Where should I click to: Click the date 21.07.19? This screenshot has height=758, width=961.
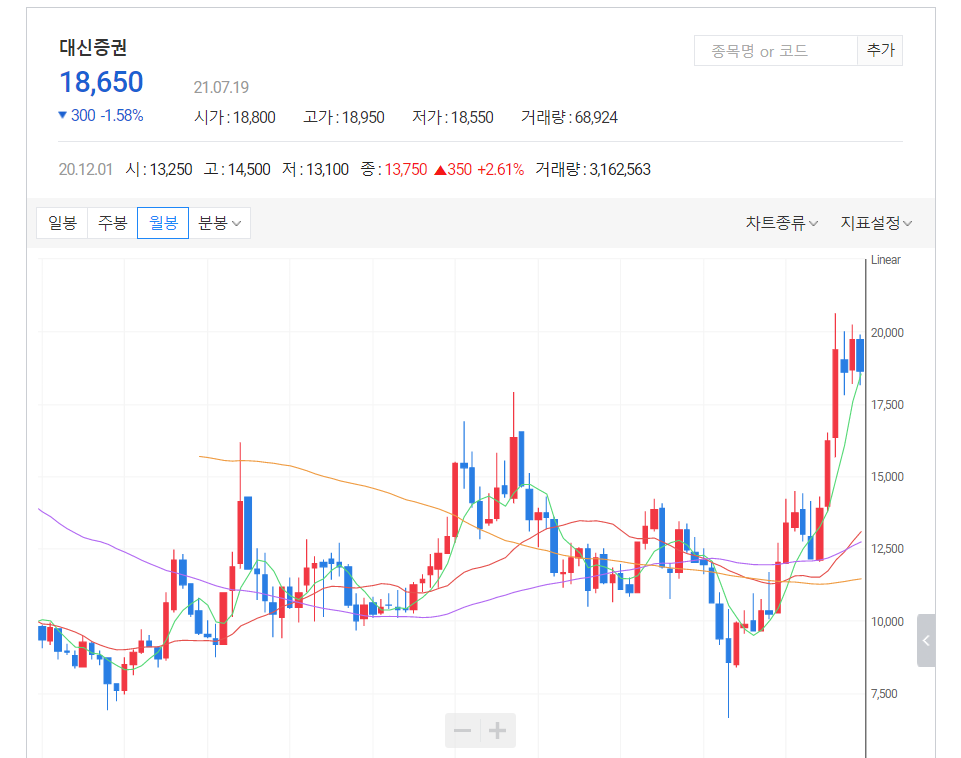pyautogui.click(x=221, y=88)
